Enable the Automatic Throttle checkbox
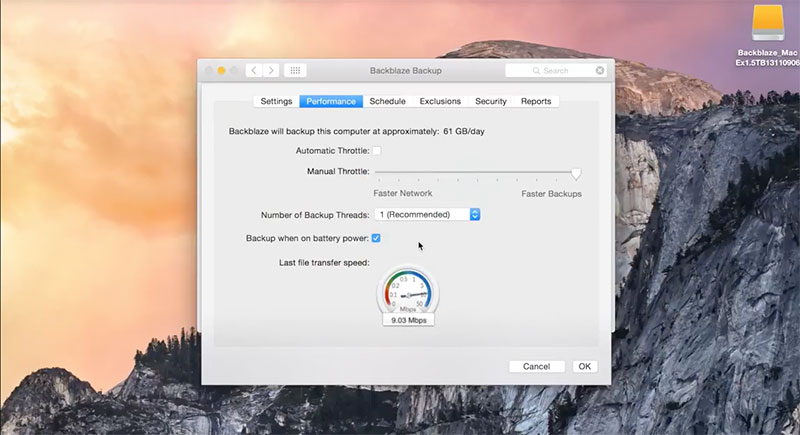 click(377, 151)
